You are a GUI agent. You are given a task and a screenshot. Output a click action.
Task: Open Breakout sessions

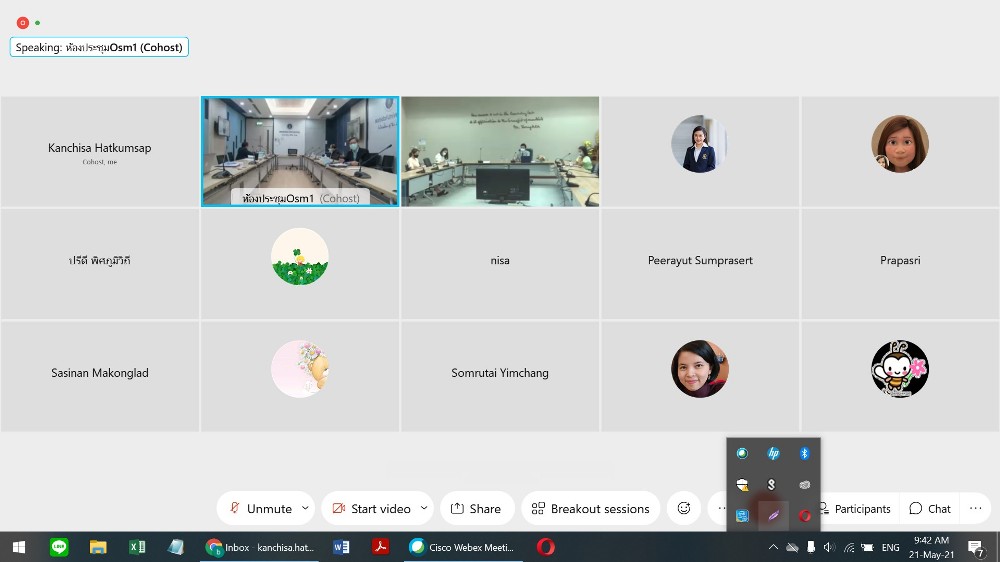[x=590, y=508]
